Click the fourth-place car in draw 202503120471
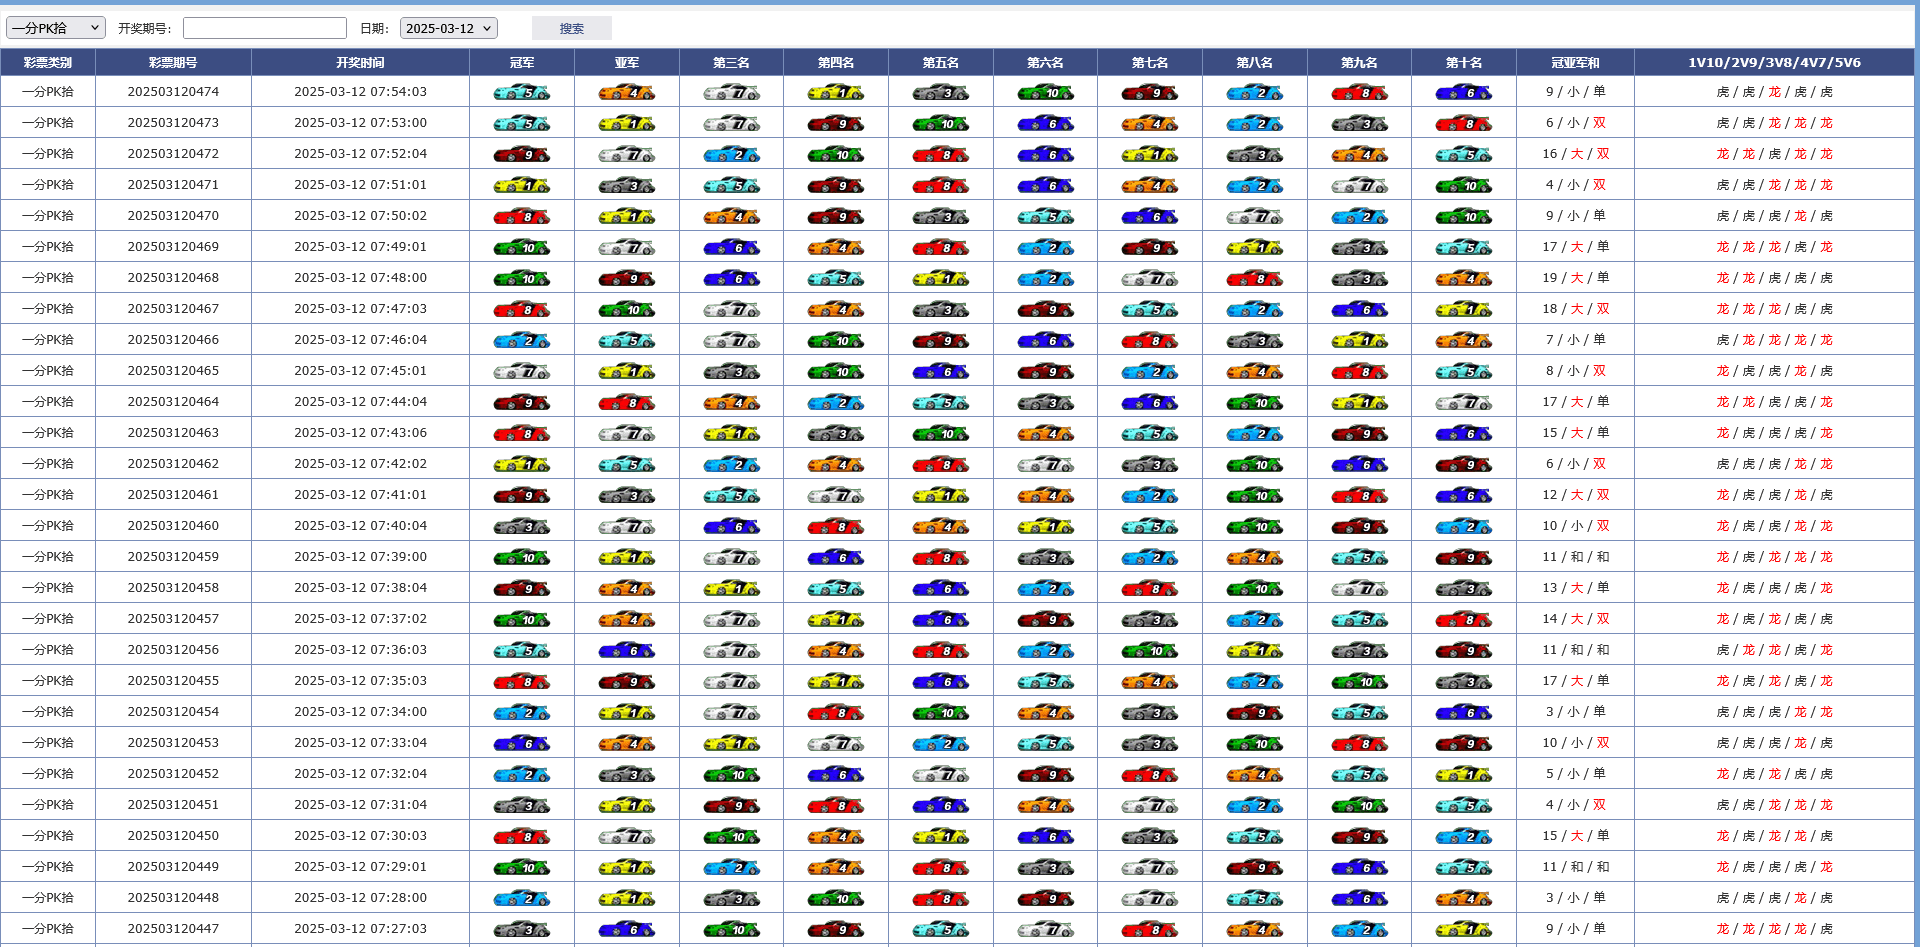This screenshot has width=1920, height=947. [x=835, y=186]
